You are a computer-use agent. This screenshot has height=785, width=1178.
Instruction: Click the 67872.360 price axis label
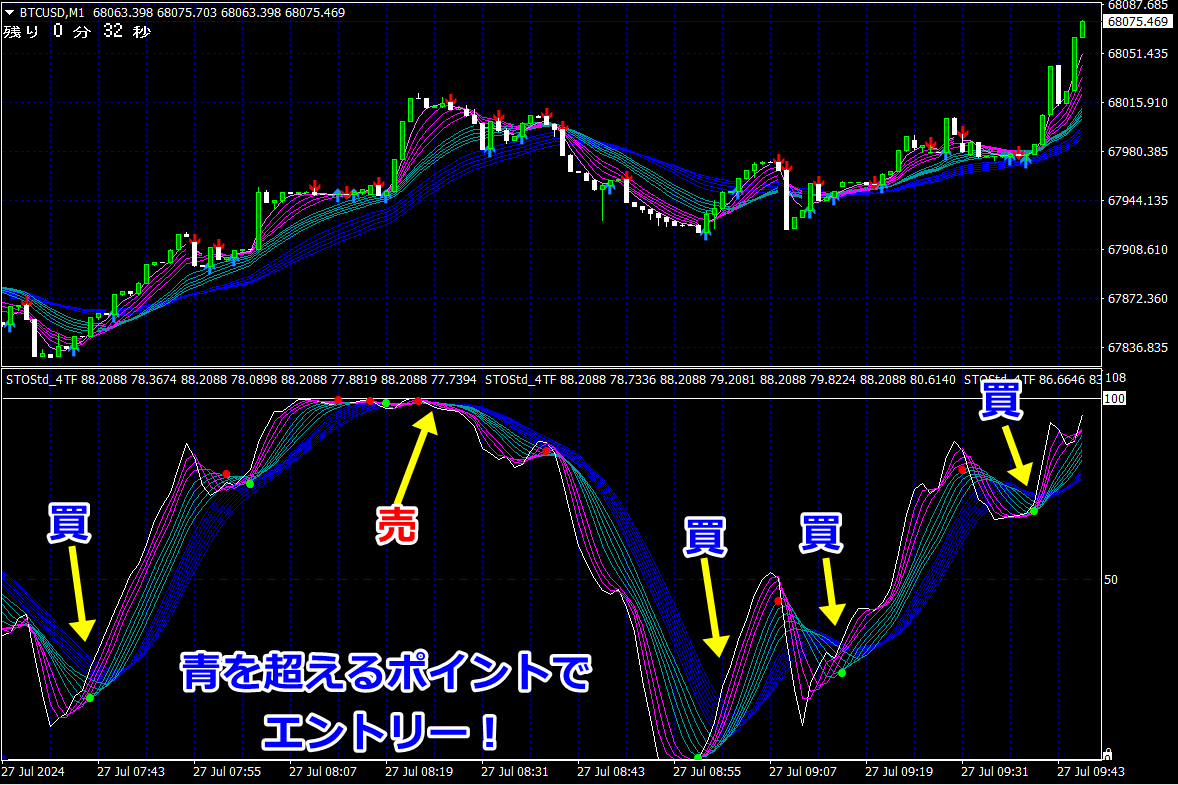point(1137,298)
